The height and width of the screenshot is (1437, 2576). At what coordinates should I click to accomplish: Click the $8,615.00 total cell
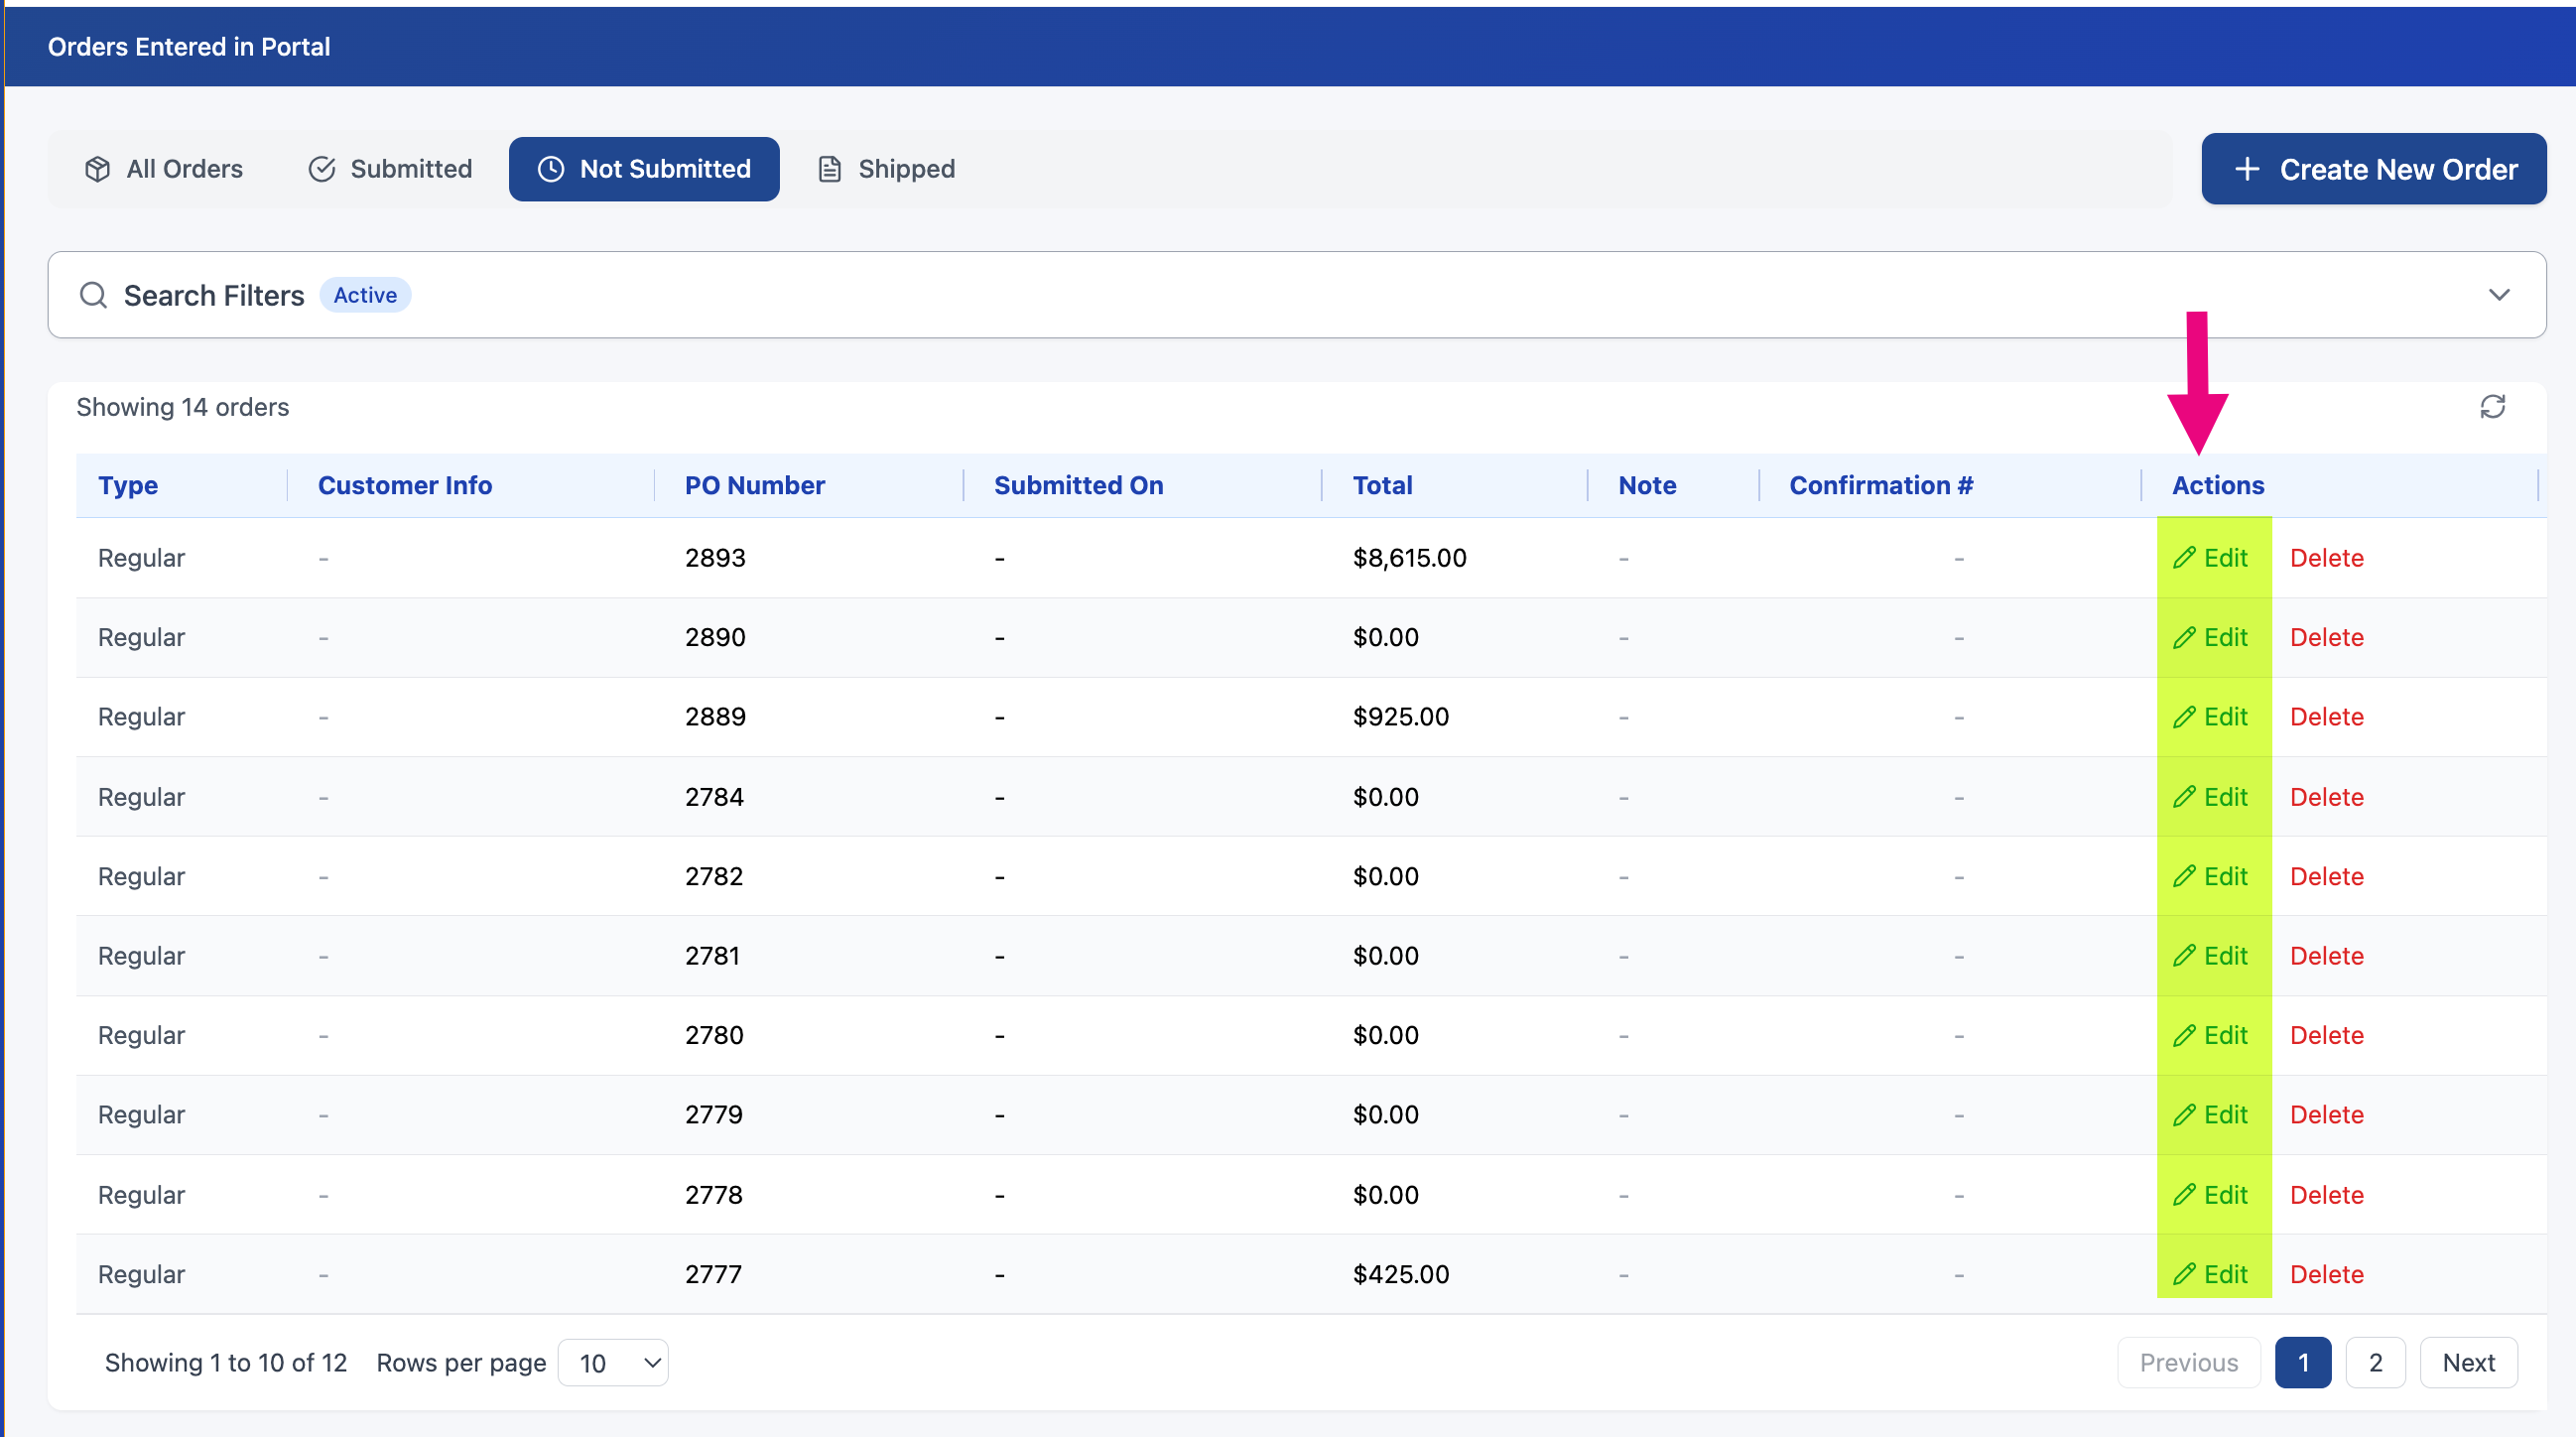click(x=1409, y=558)
